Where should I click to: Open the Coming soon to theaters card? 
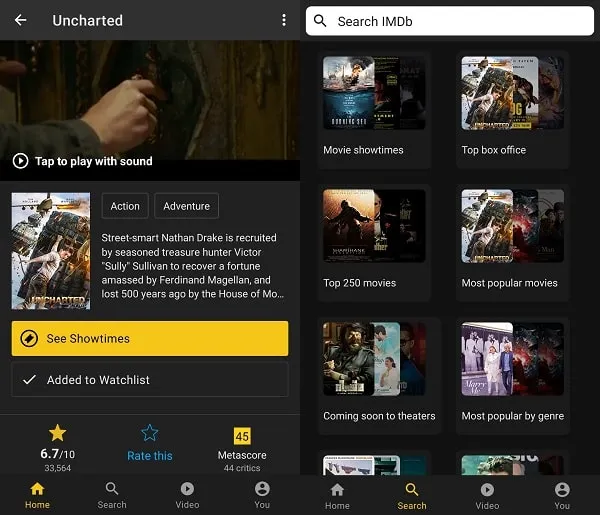pos(379,376)
